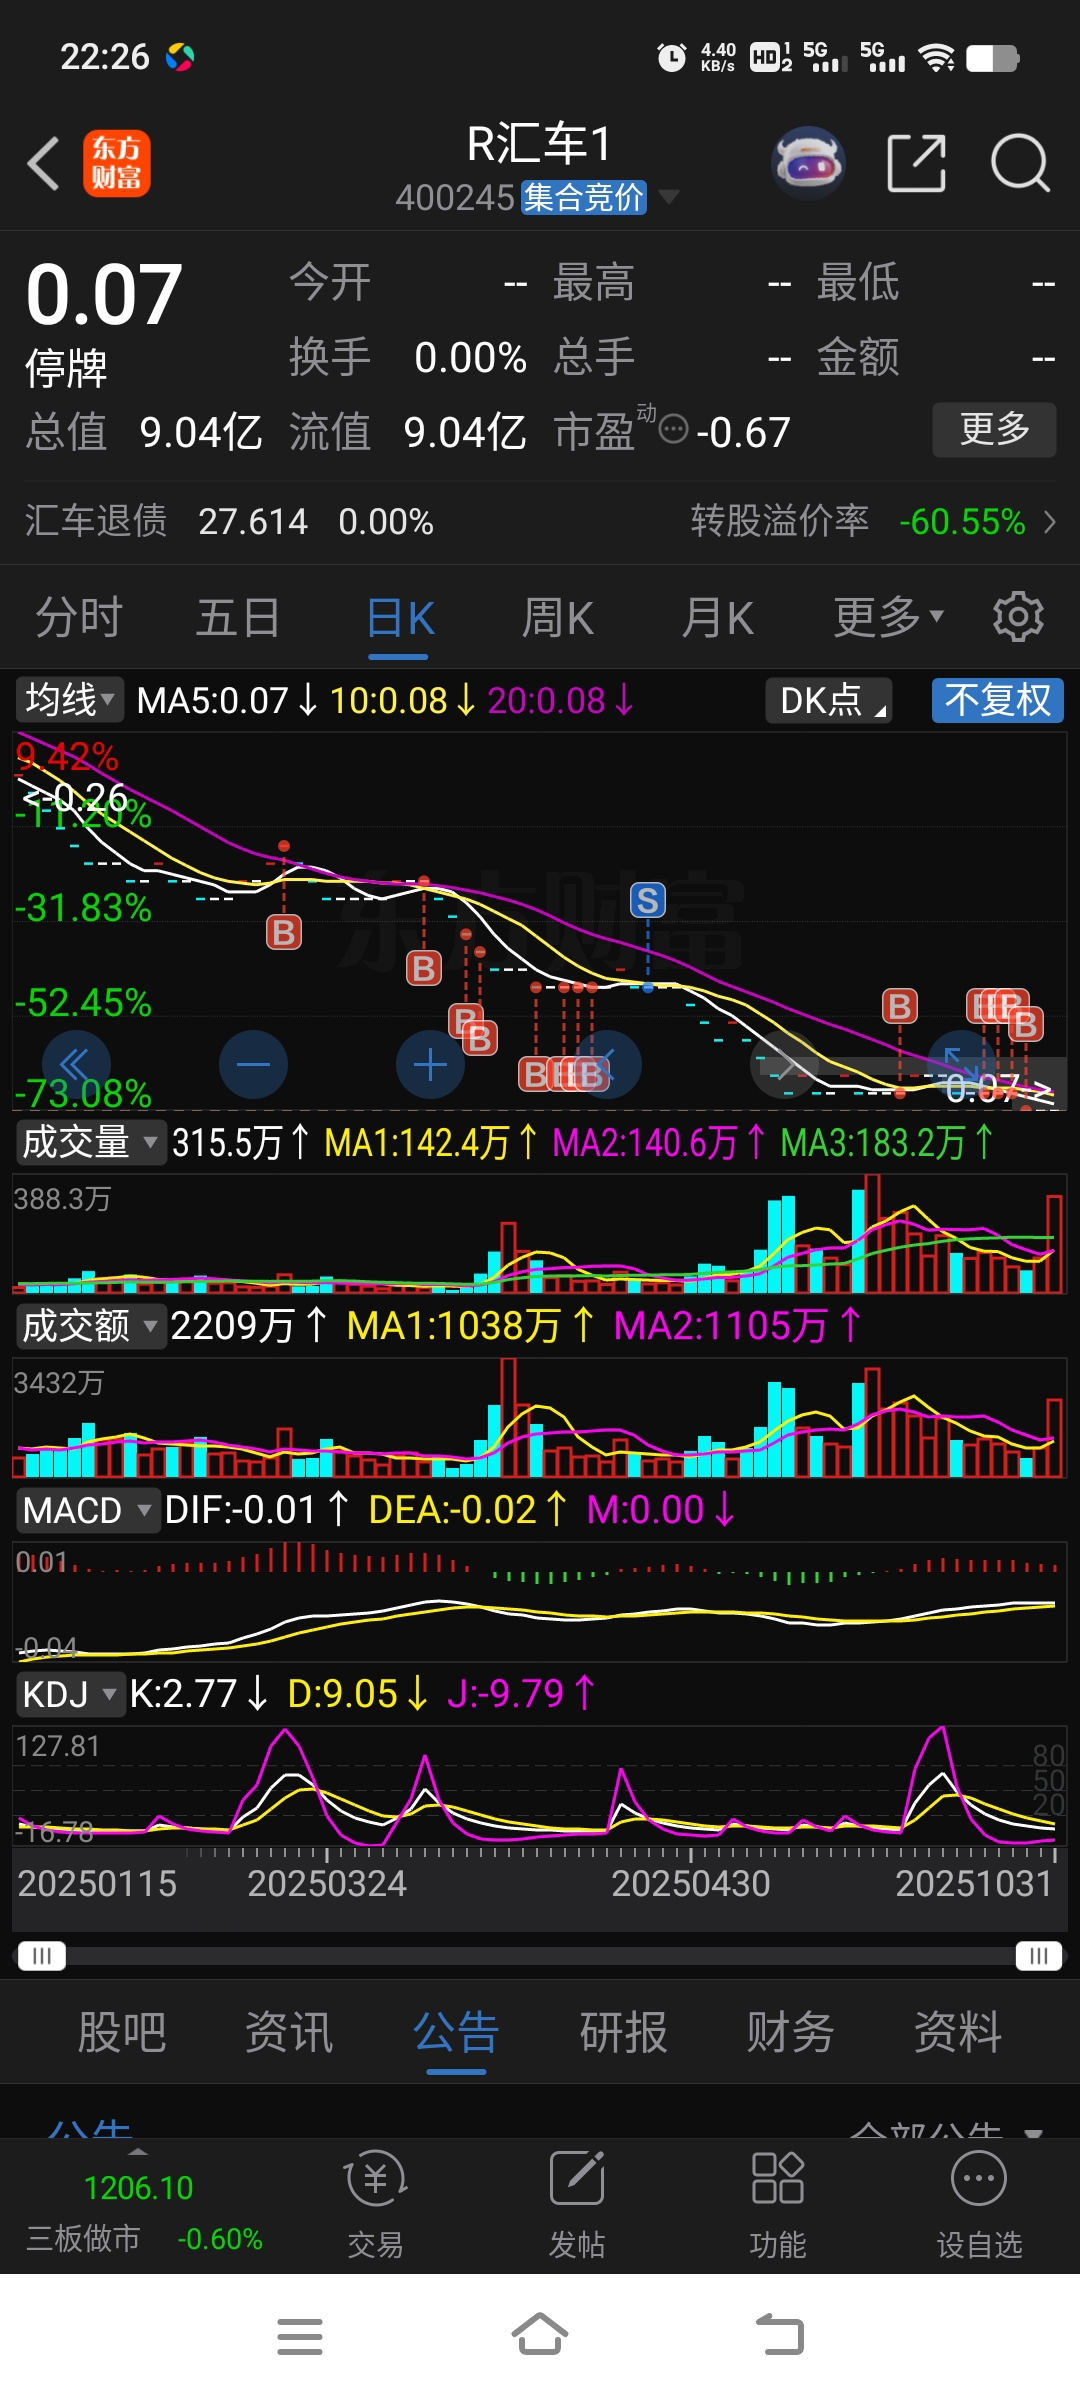Open the Eastmoney (东方财富) logo icon
The image size is (1080, 2400).
coord(117,163)
